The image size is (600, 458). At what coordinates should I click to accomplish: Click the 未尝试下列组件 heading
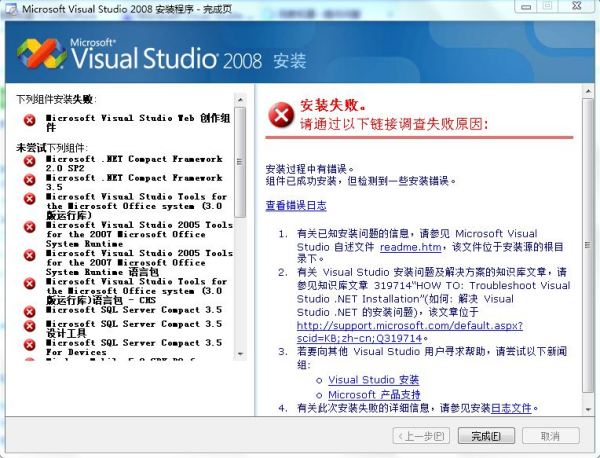(x=52, y=148)
